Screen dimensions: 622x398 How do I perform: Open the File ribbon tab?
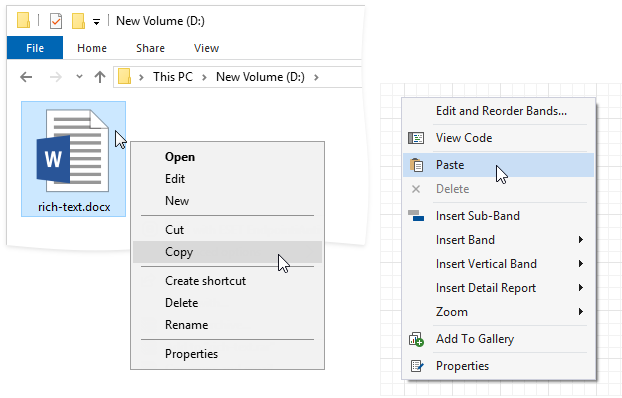point(35,48)
